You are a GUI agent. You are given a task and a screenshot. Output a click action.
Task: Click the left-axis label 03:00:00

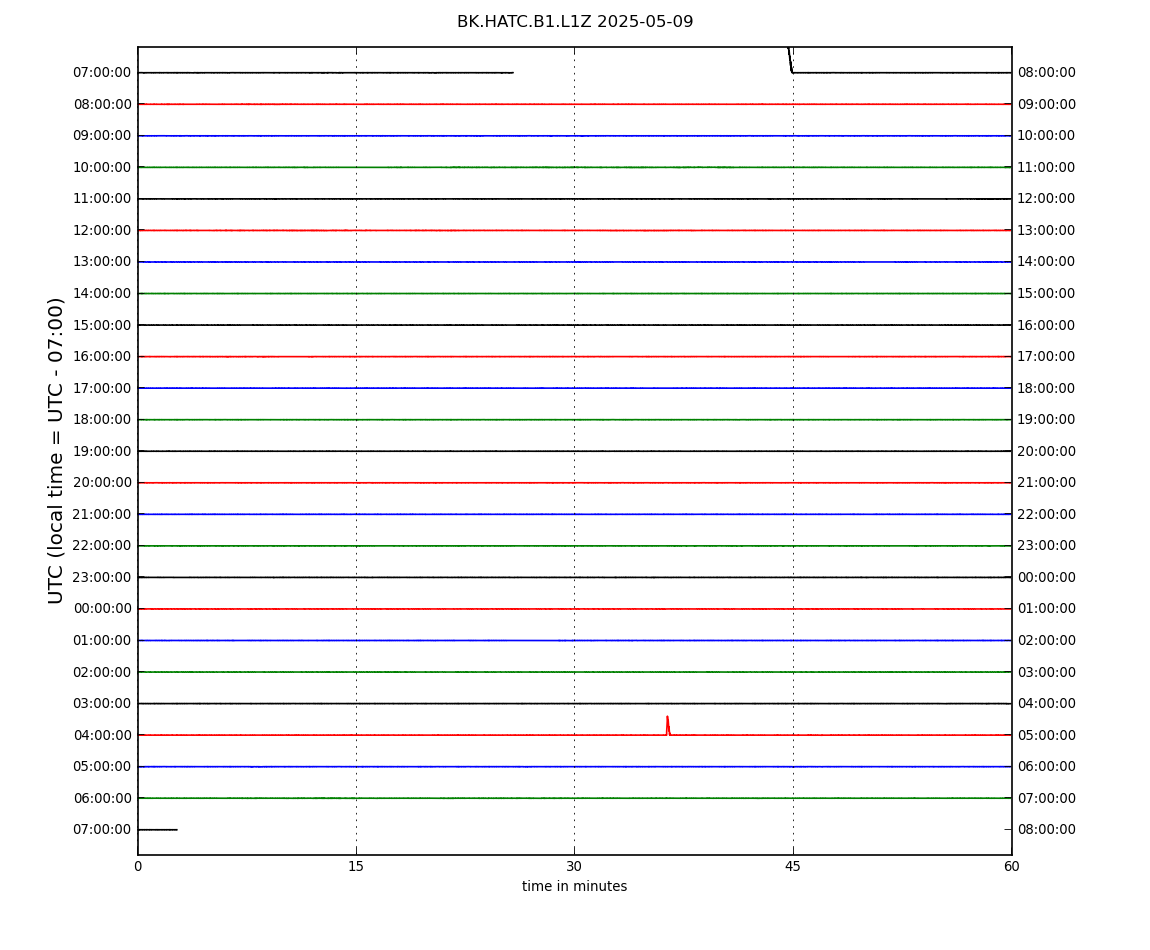[x=102, y=704]
